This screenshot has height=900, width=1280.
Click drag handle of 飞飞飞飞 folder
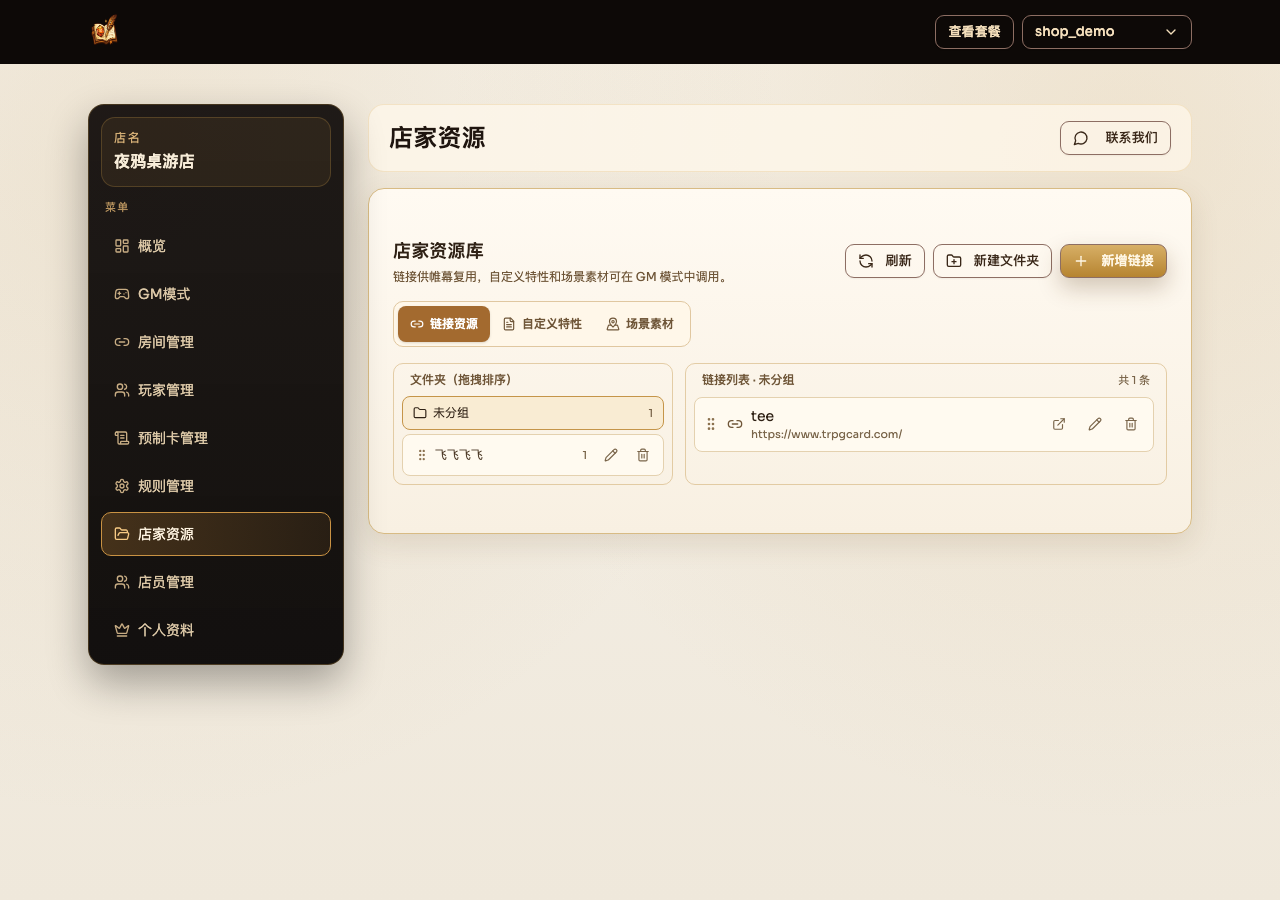coord(422,455)
